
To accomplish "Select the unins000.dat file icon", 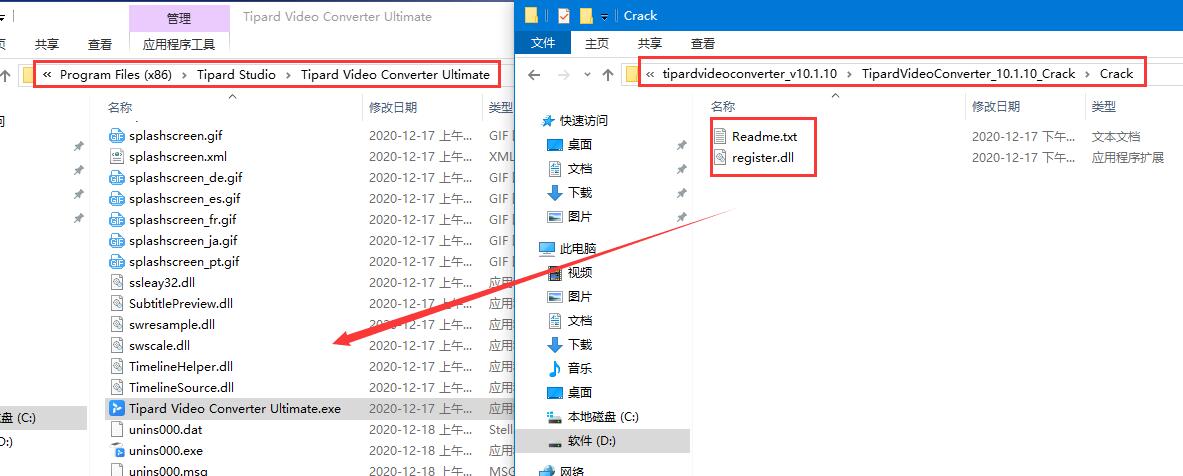I will point(116,429).
